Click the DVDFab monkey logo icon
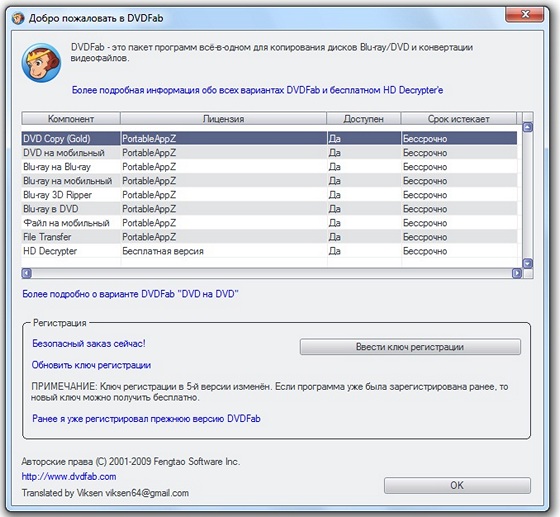 pyautogui.click(x=41, y=63)
